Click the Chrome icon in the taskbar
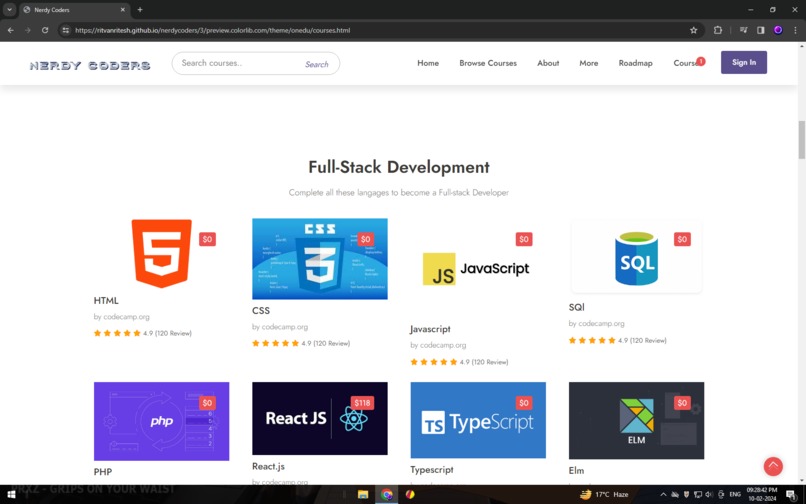This screenshot has width=806, height=504. tap(387, 495)
